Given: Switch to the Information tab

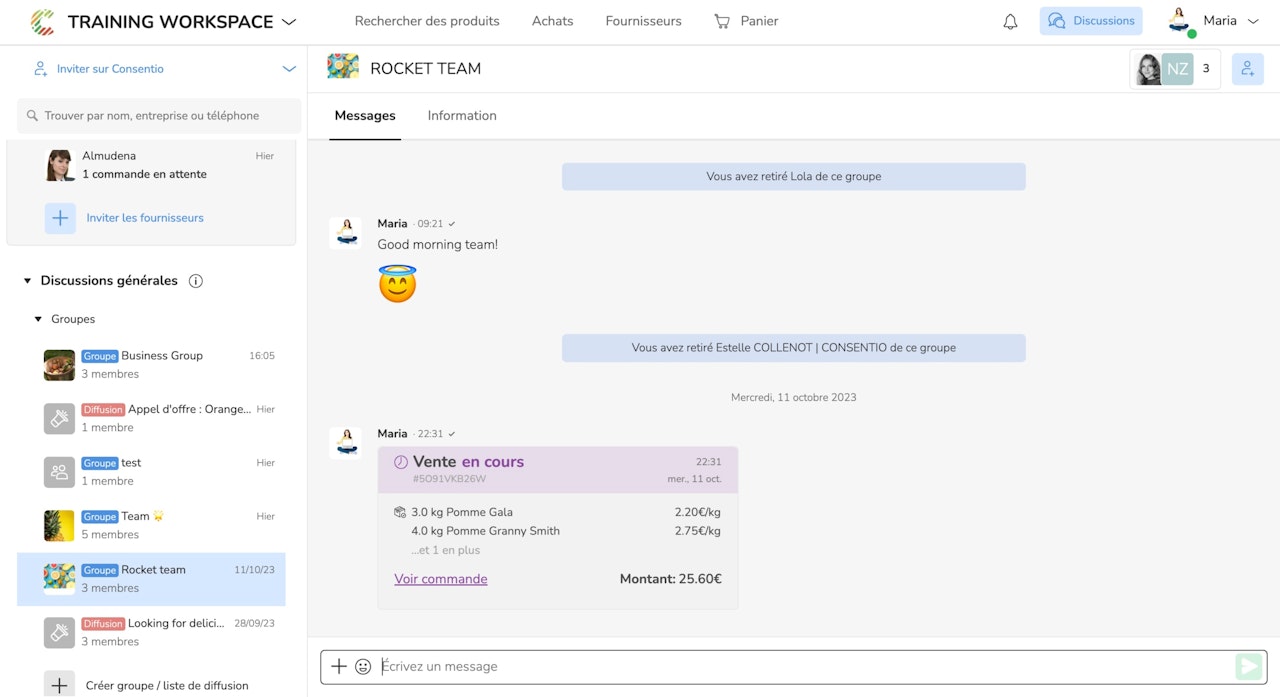Looking at the screenshot, I should 462,116.
